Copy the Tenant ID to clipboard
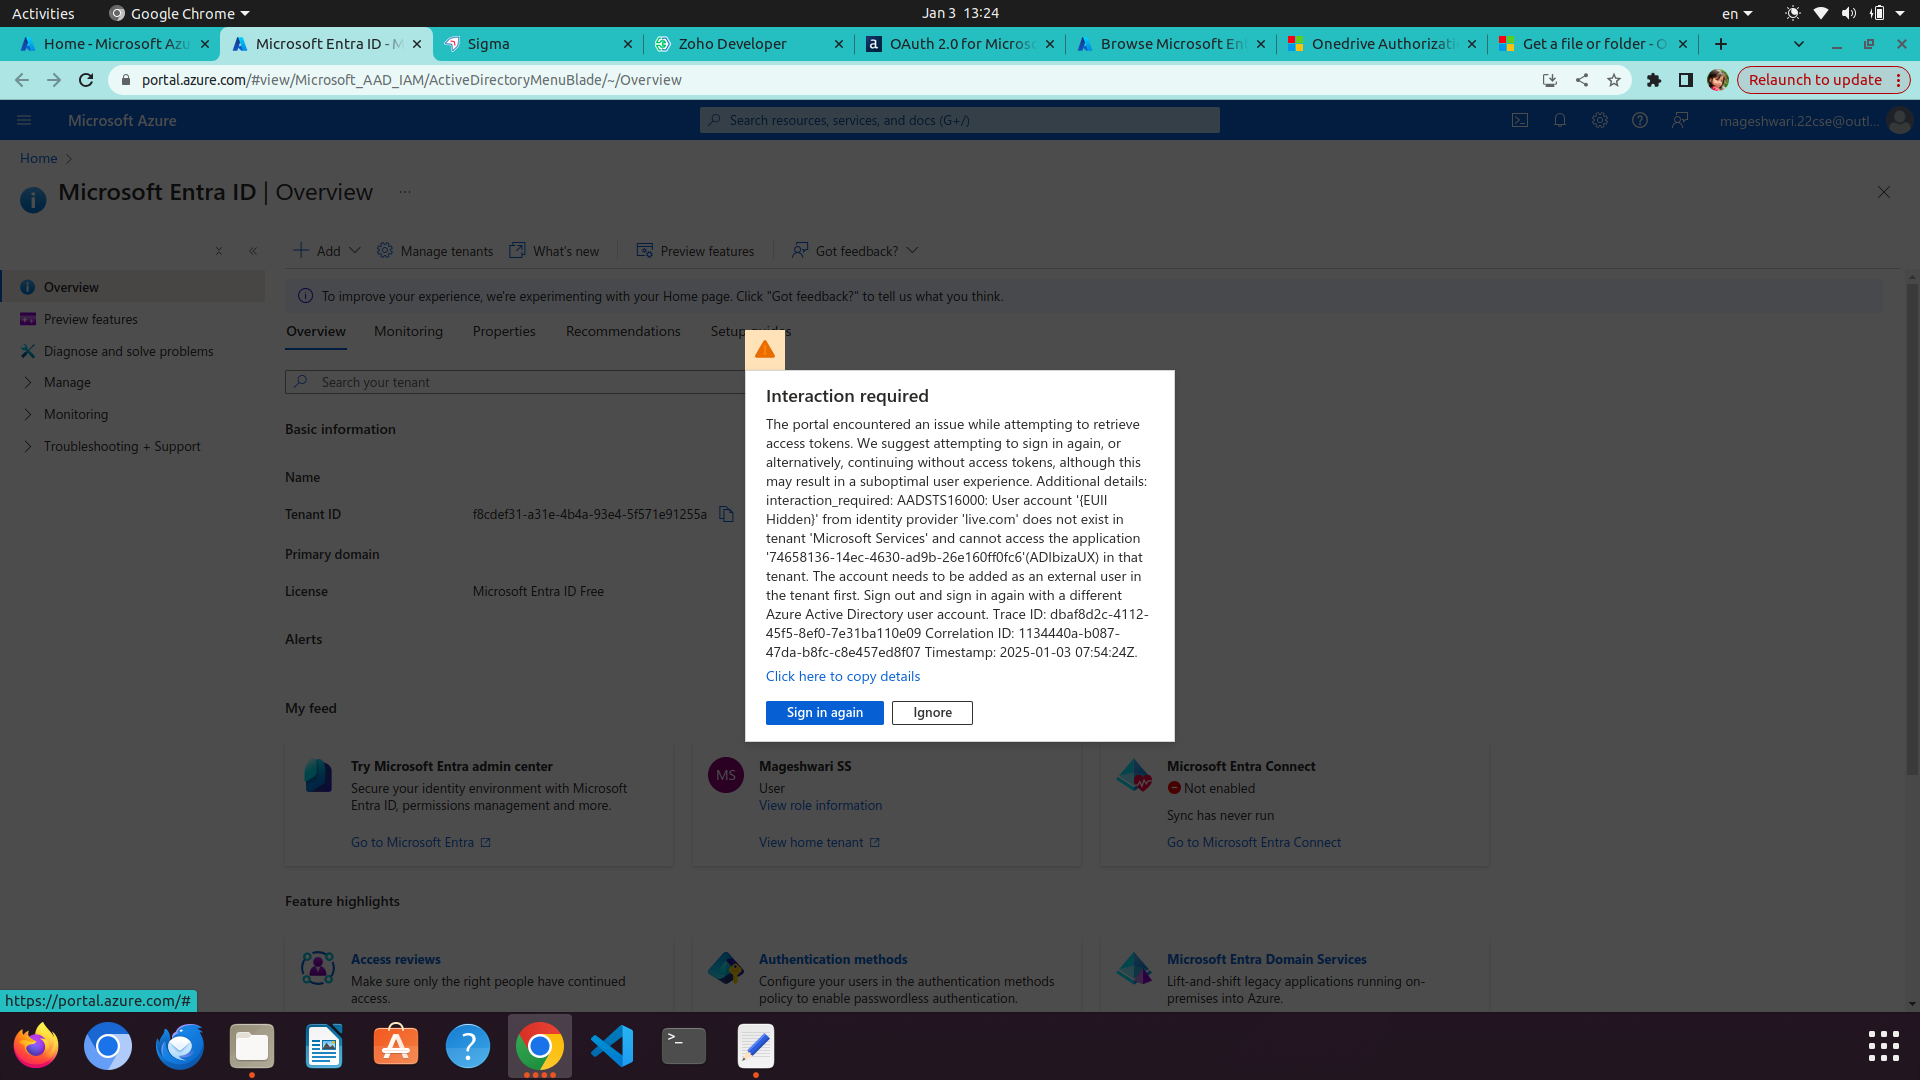This screenshot has width=1920, height=1080. pyautogui.click(x=726, y=514)
